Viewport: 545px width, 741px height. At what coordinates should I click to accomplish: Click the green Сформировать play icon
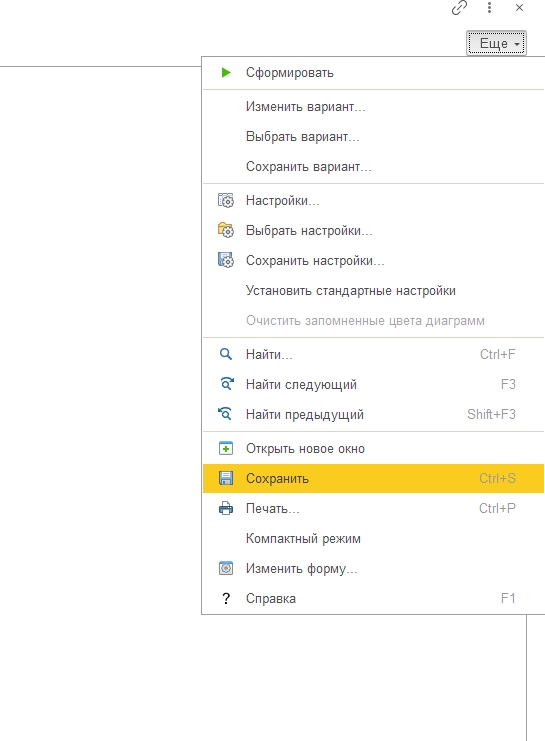(x=226, y=72)
